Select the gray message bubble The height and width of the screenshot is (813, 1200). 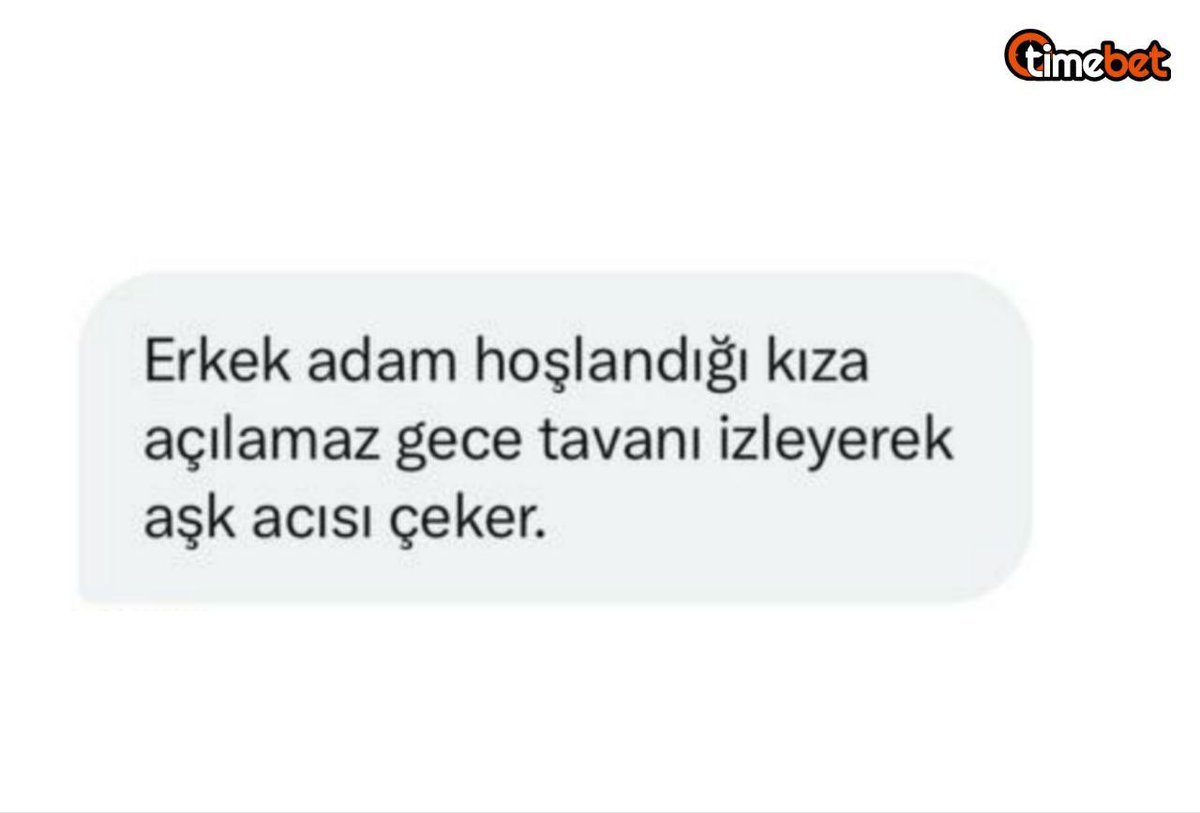555,438
